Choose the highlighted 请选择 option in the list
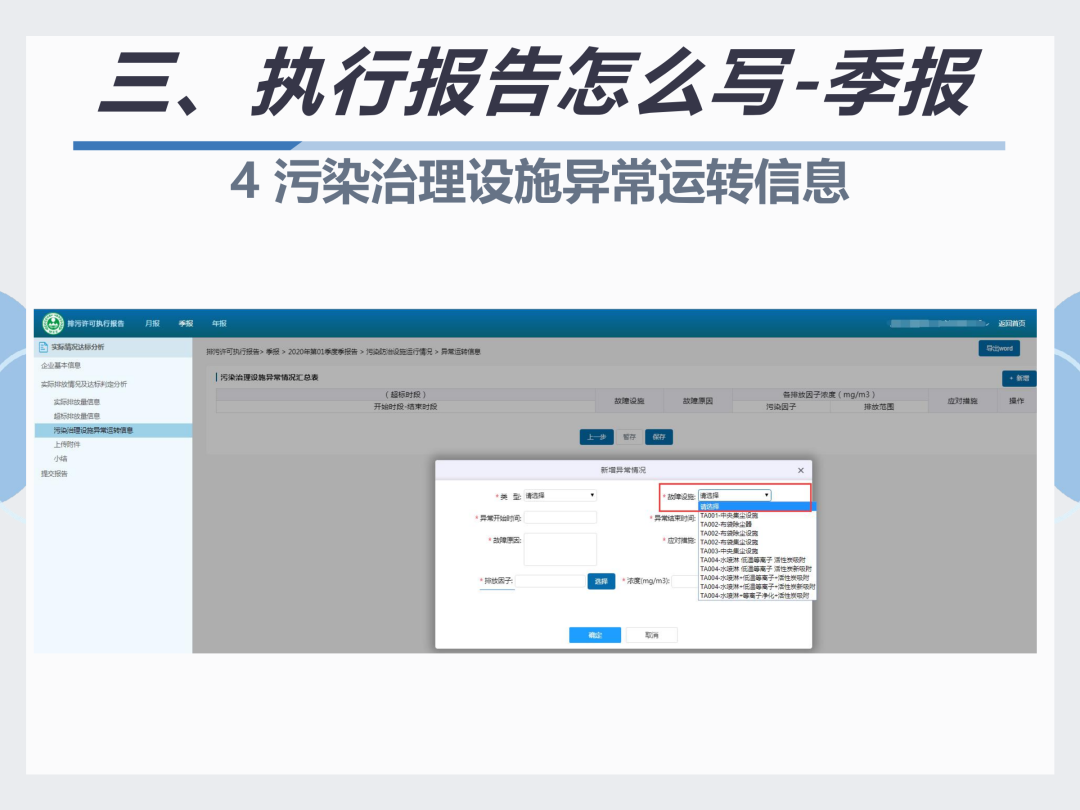The width and height of the screenshot is (1080, 810). (757, 507)
